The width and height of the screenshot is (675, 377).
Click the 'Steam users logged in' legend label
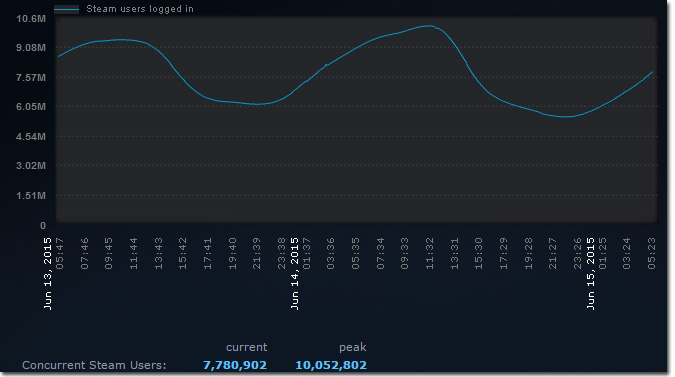click(x=140, y=9)
